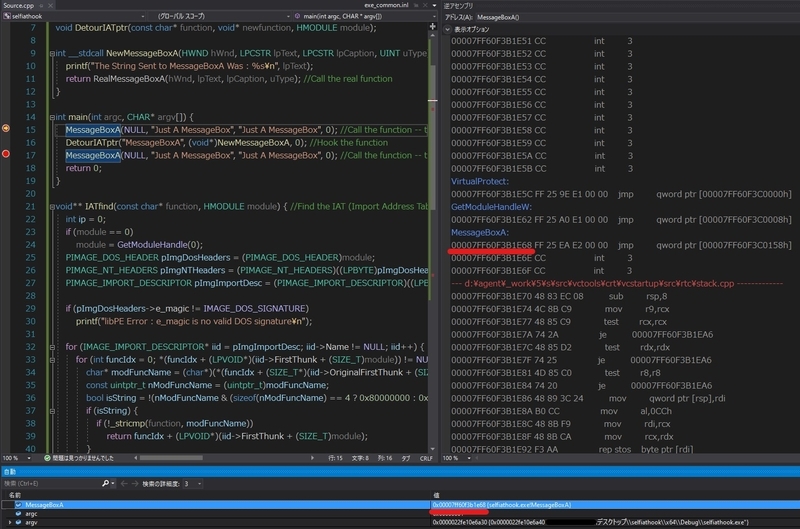Click the CRLF line ending indicator
This screenshot has height=529, width=800.
coord(426,458)
